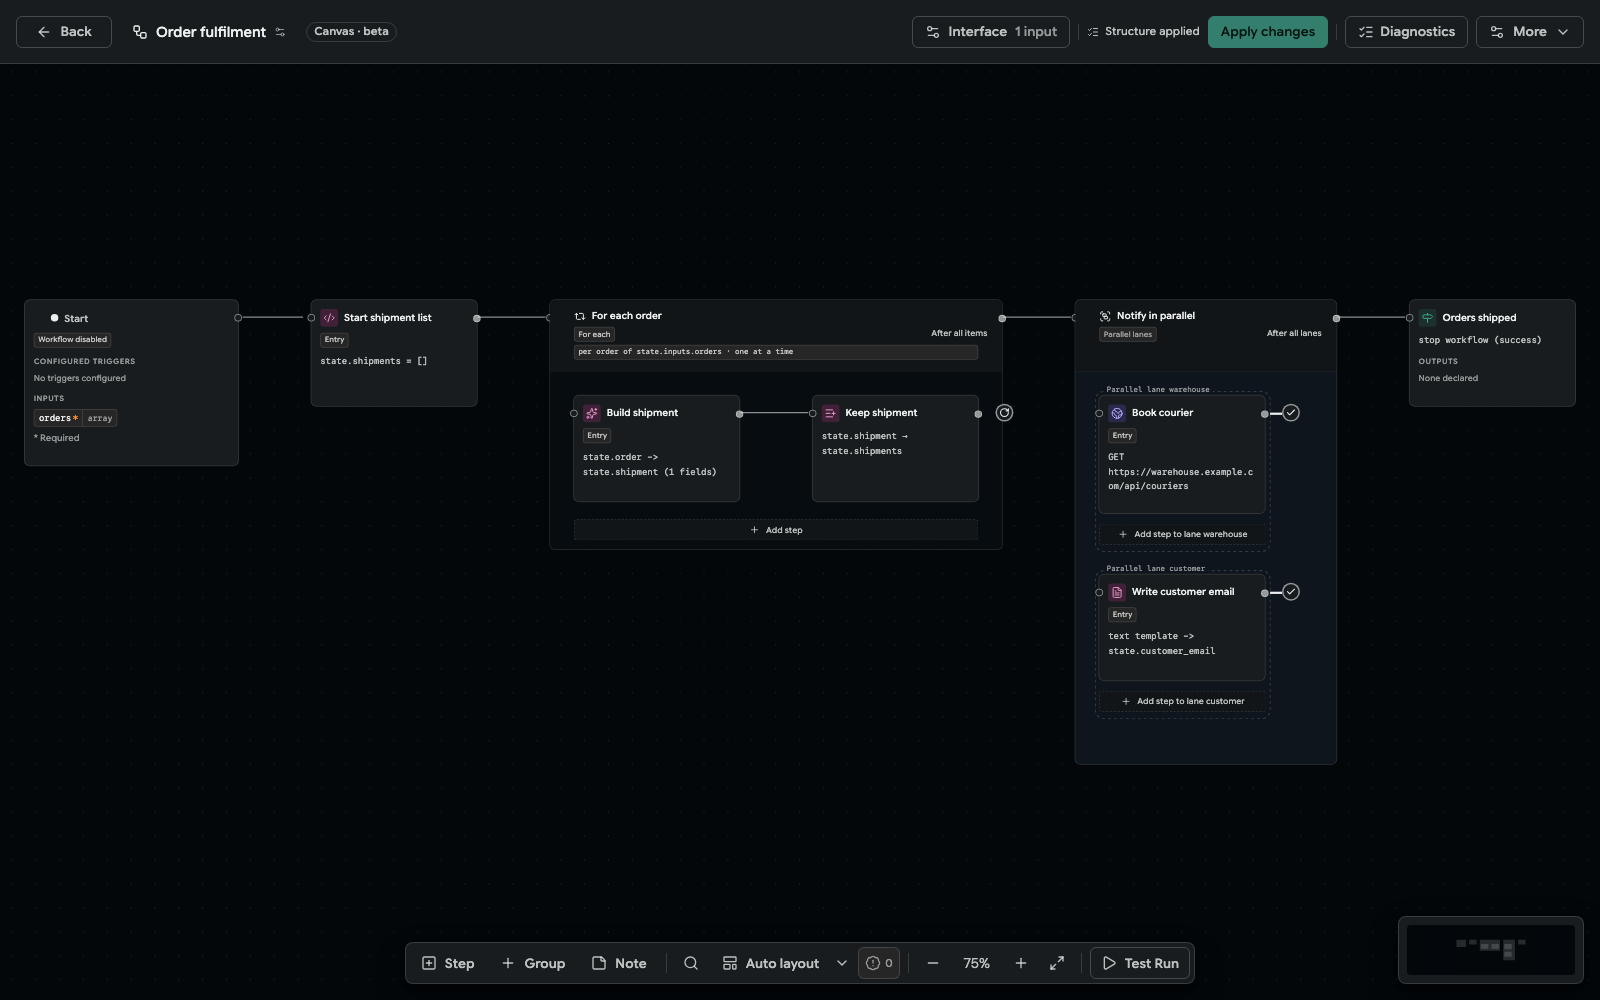
Task: Open the Interface 1 input panel
Action: click(x=991, y=32)
